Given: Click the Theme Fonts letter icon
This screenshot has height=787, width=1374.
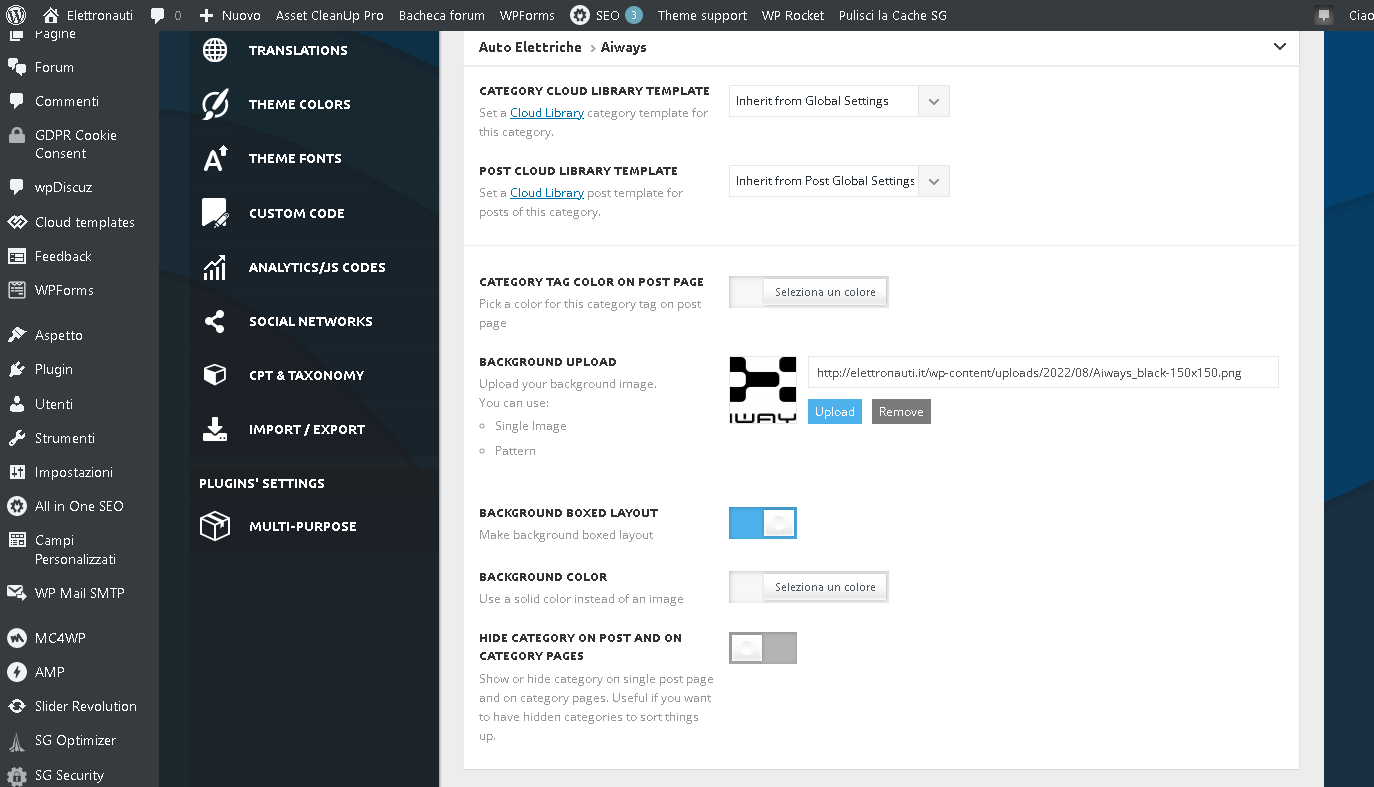Looking at the screenshot, I should (x=215, y=158).
